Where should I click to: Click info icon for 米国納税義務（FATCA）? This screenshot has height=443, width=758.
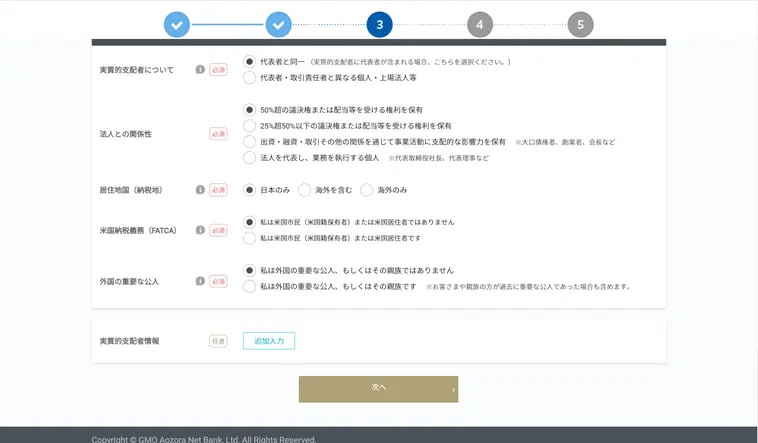pyautogui.click(x=200, y=230)
